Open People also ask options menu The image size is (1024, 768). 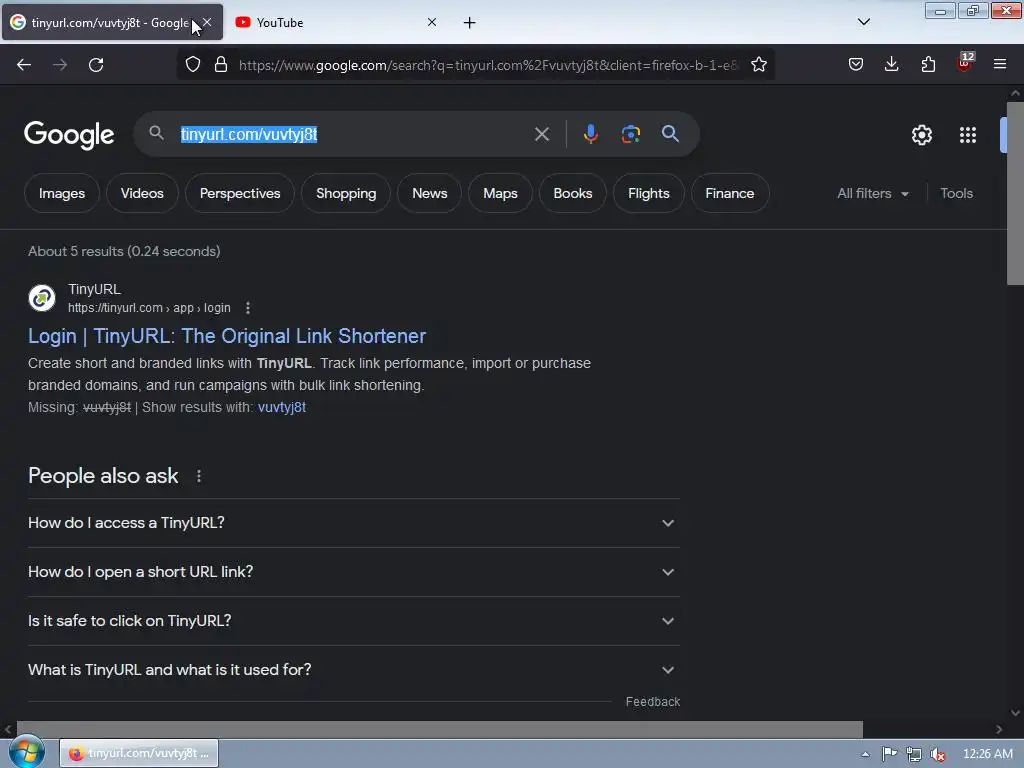point(199,476)
